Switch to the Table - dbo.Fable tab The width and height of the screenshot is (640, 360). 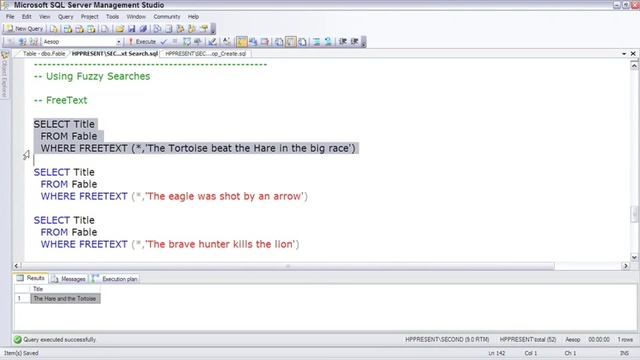(x=43, y=54)
